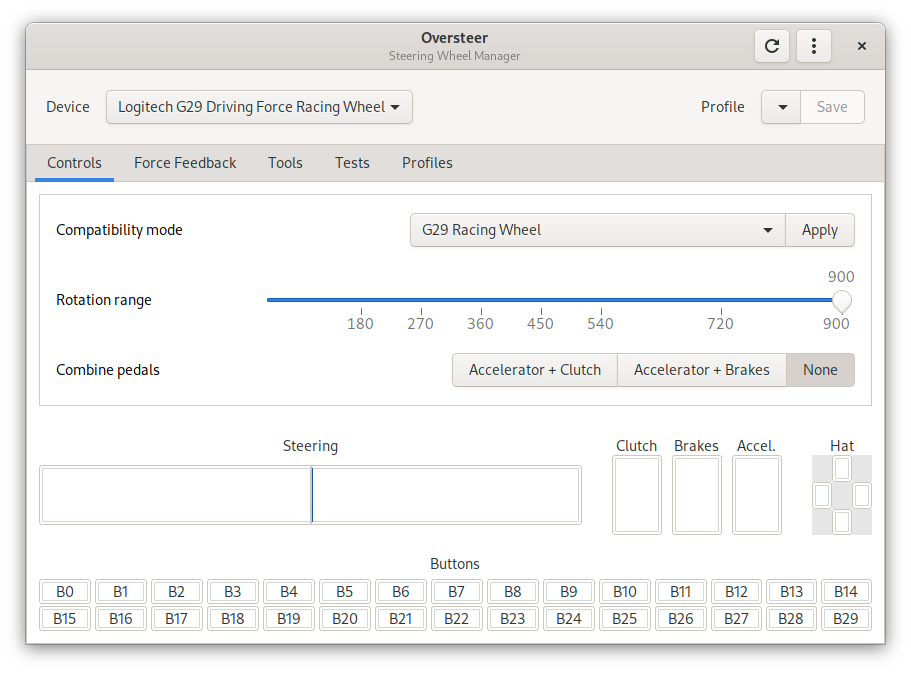The height and width of the screenshot is (673, 911).
Task: Close the Oversteer window
Action: (x=862, y=46)
